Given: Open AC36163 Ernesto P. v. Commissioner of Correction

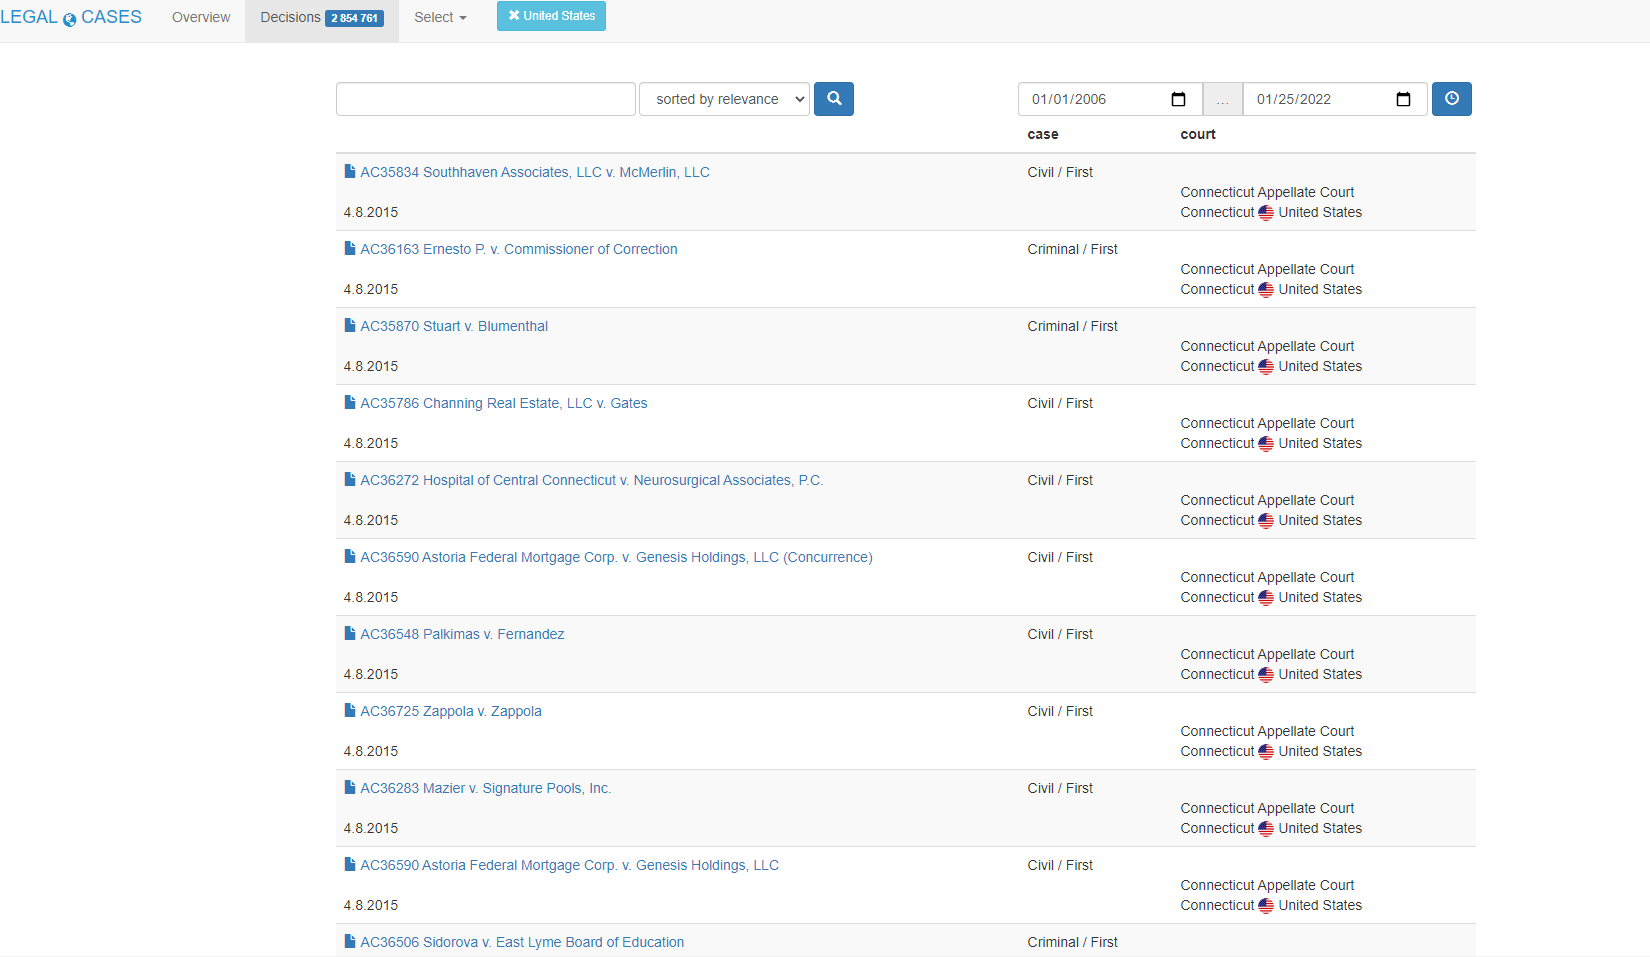Looking at the screenshot, I should (519, 249).
